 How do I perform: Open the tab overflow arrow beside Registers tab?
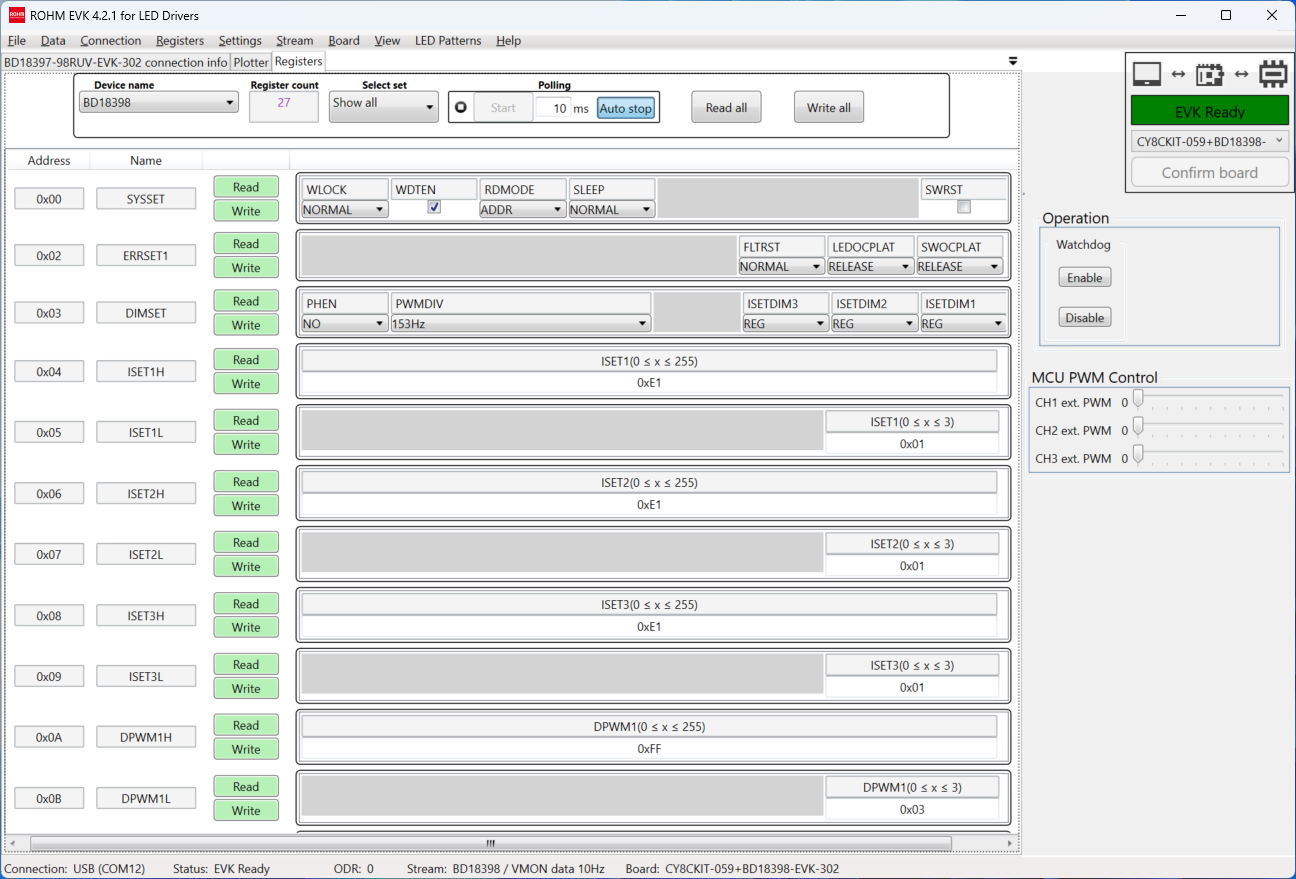(1013, 62)
